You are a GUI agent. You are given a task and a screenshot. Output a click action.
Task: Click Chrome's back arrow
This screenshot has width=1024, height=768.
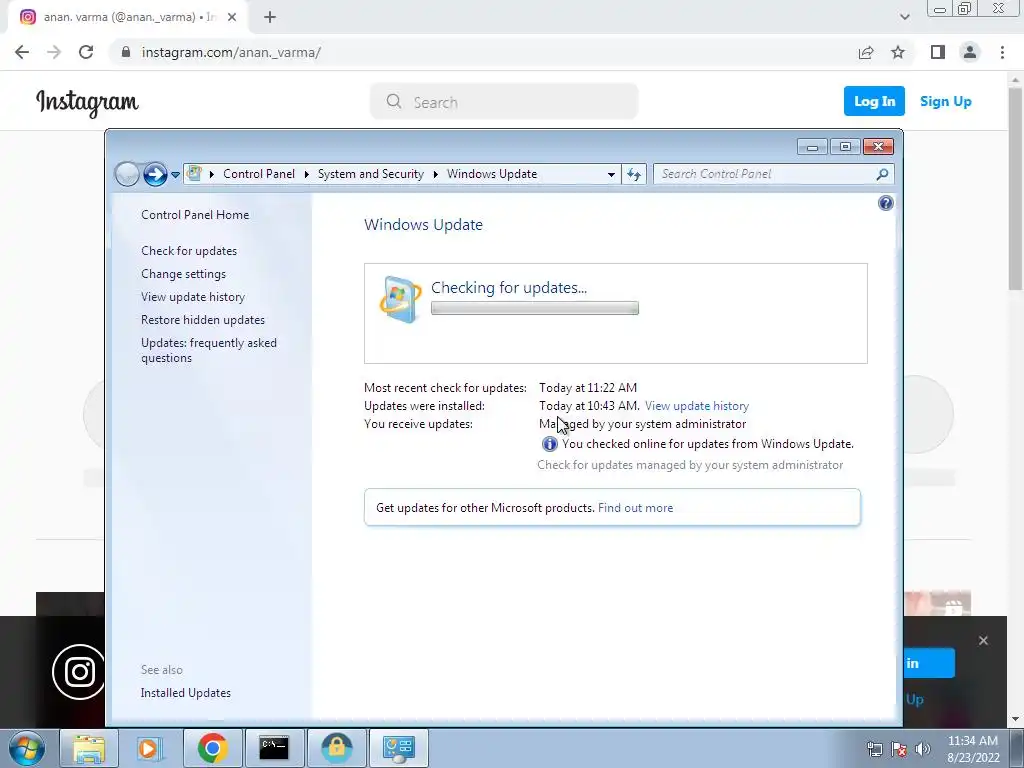(22, 52)
